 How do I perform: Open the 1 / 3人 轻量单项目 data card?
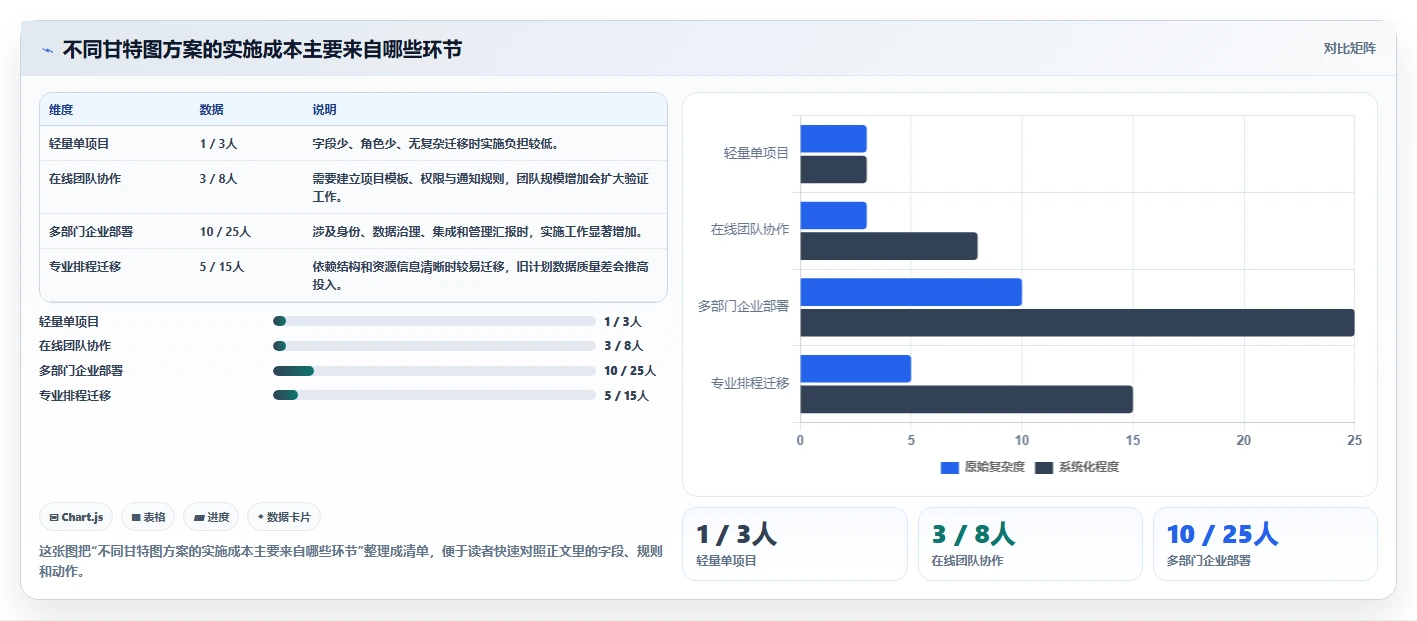(795, 544)
